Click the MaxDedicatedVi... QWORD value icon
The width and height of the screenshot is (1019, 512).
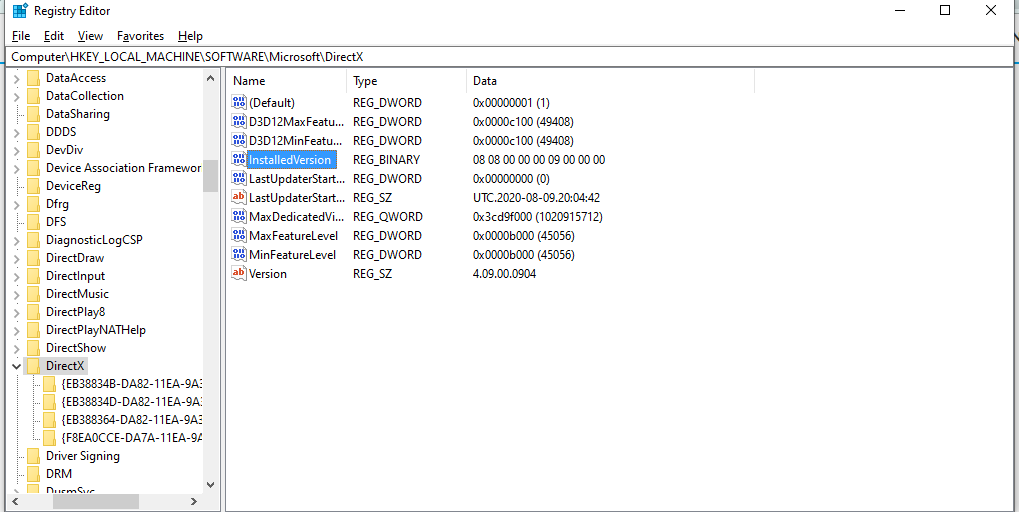click(x=239, y=216)
